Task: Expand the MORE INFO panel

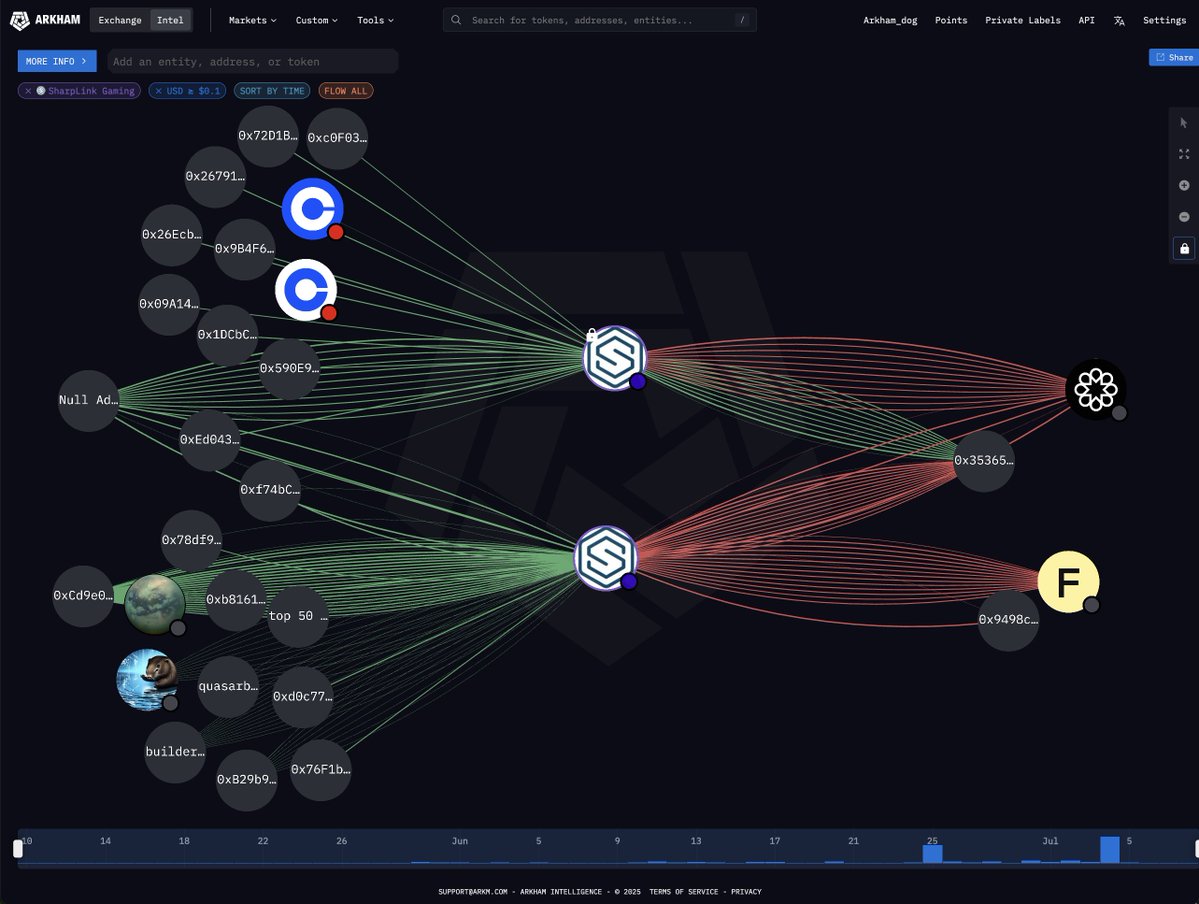Action: (x=57, y=61)
